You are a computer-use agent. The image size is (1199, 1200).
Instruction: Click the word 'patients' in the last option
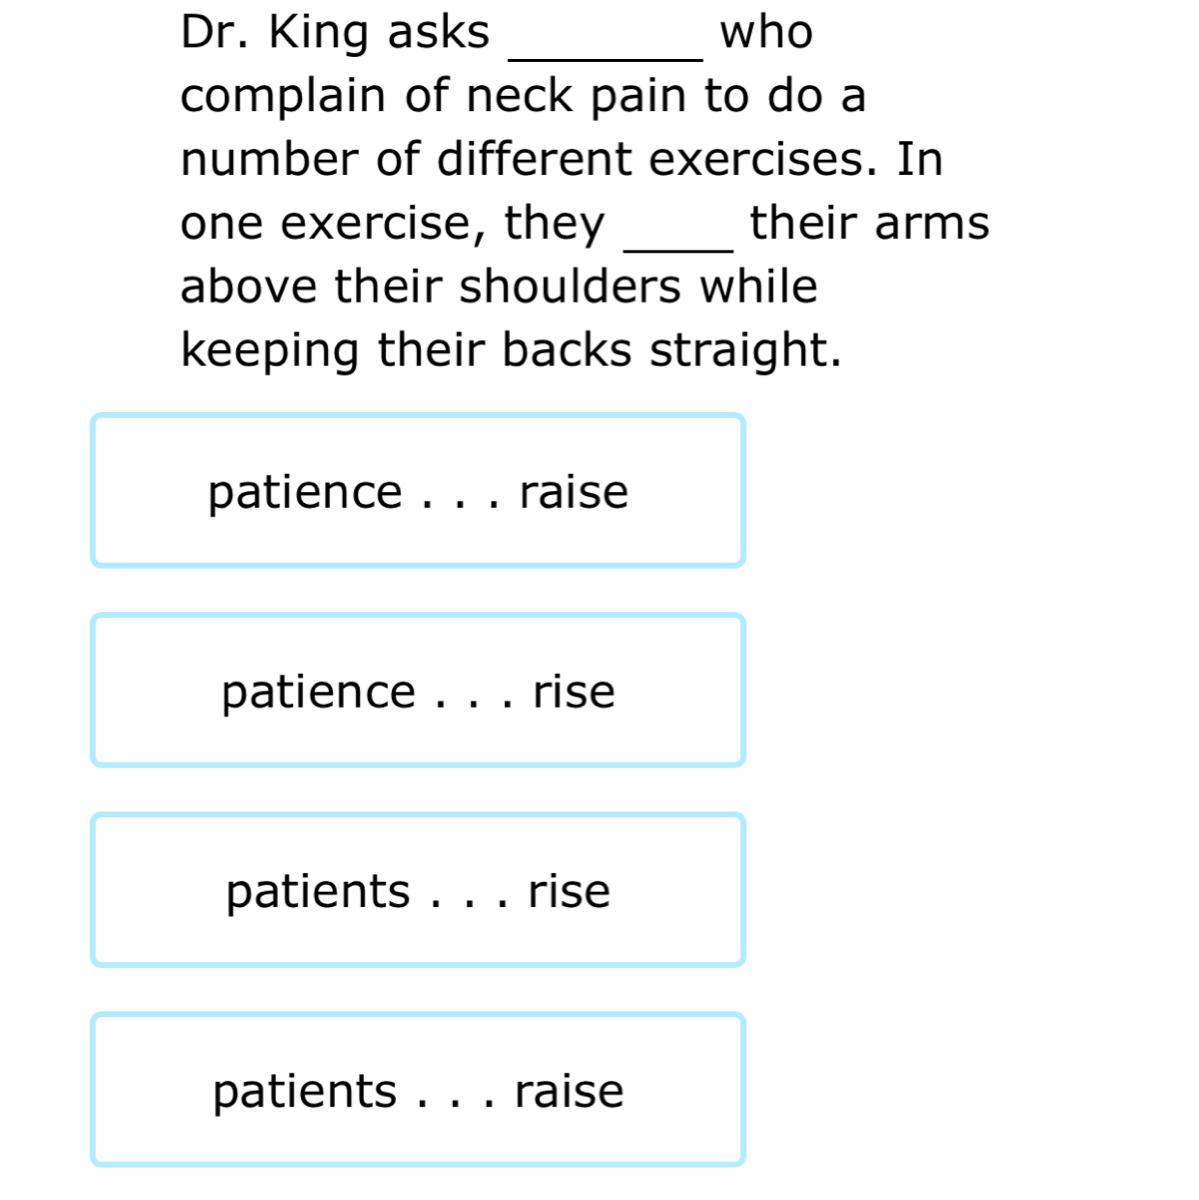304,1091
